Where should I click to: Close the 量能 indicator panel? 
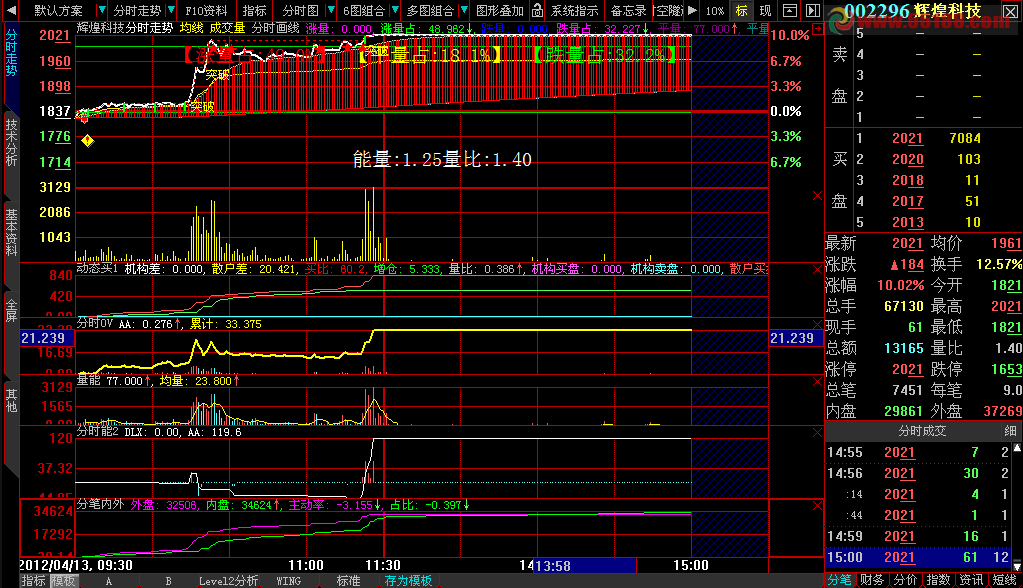point(817,381)
